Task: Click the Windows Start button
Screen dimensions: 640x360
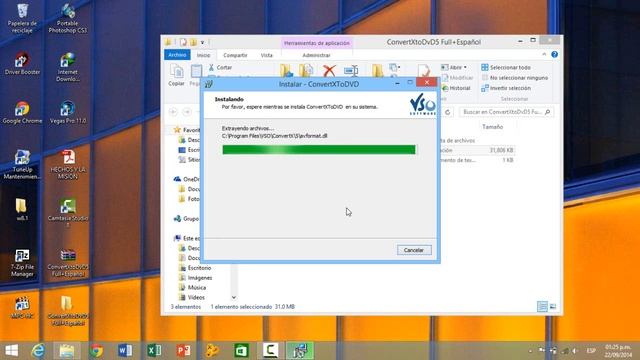Action: point(11,351)
